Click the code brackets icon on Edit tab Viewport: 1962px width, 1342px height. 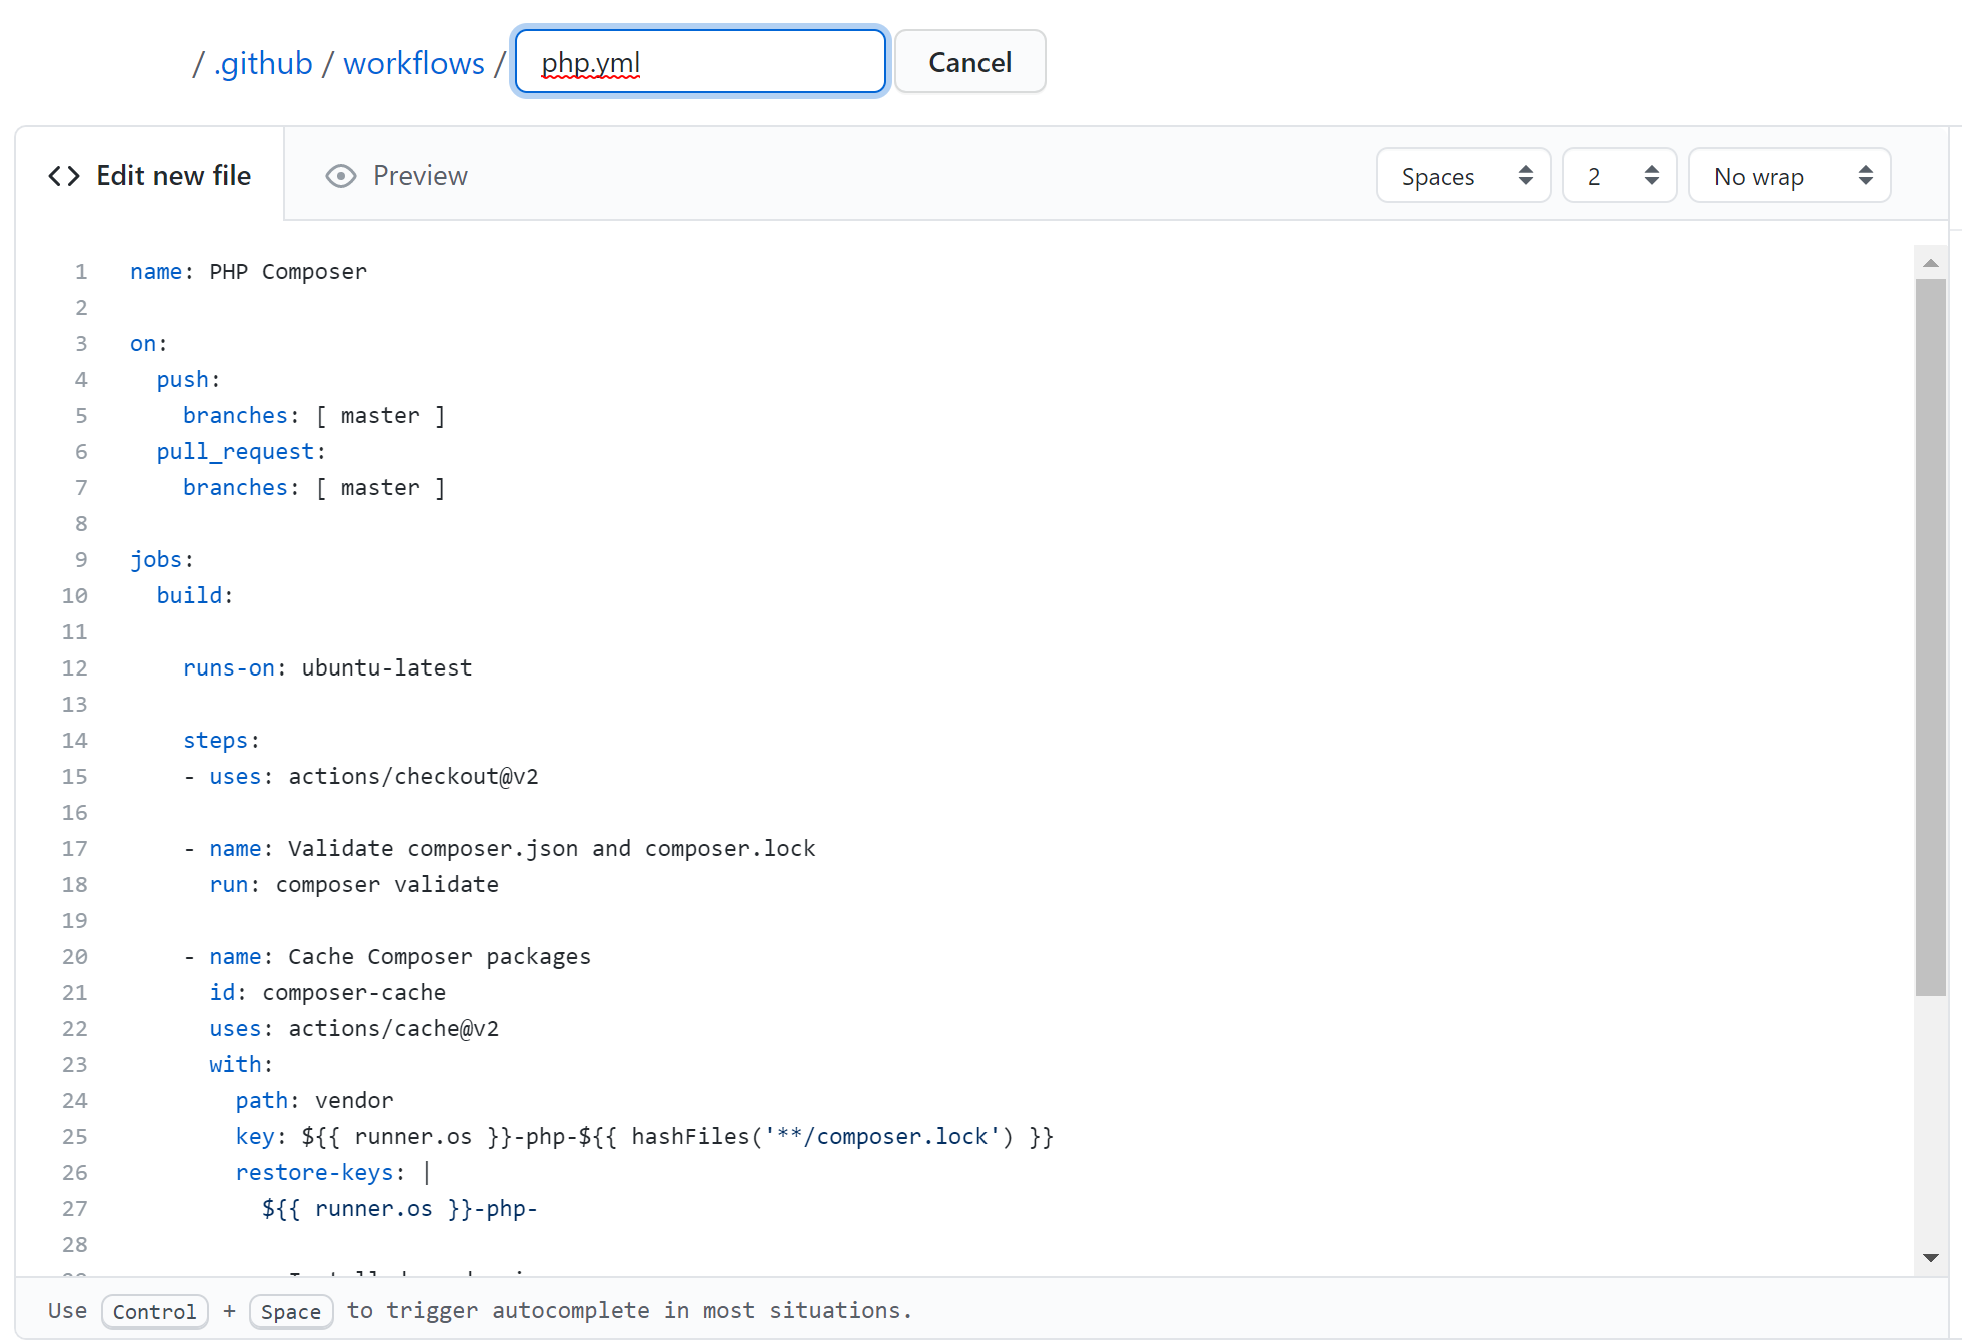click(64, 176)
